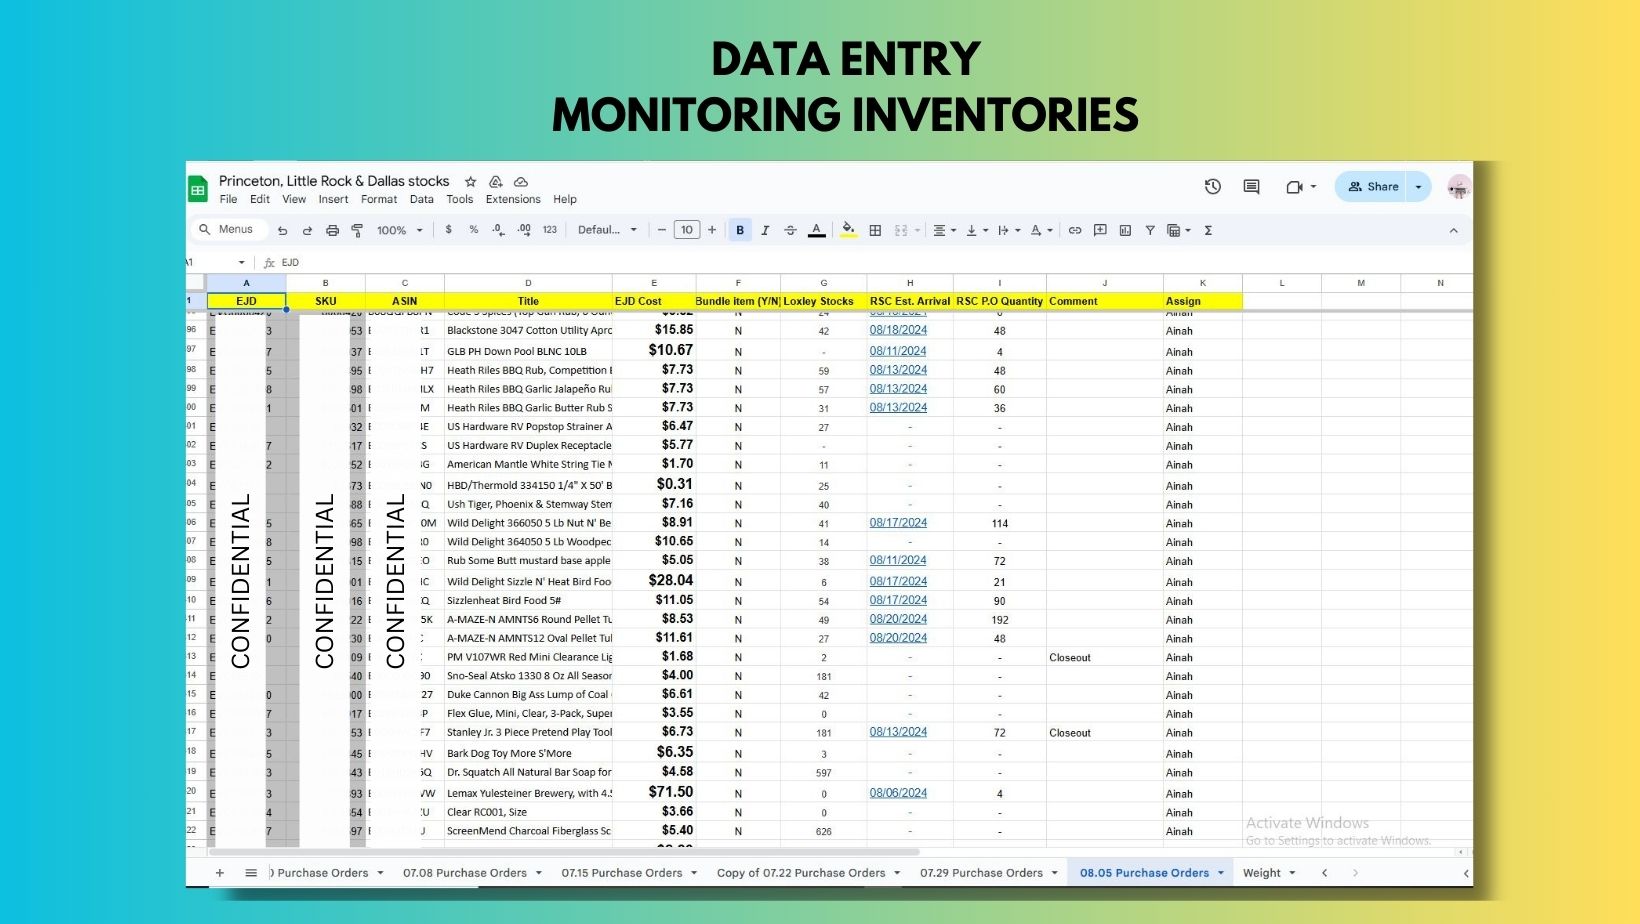1640x924 pixels.
Task: Select the EJD Cost header cell
Action: (x=654, y=301)
